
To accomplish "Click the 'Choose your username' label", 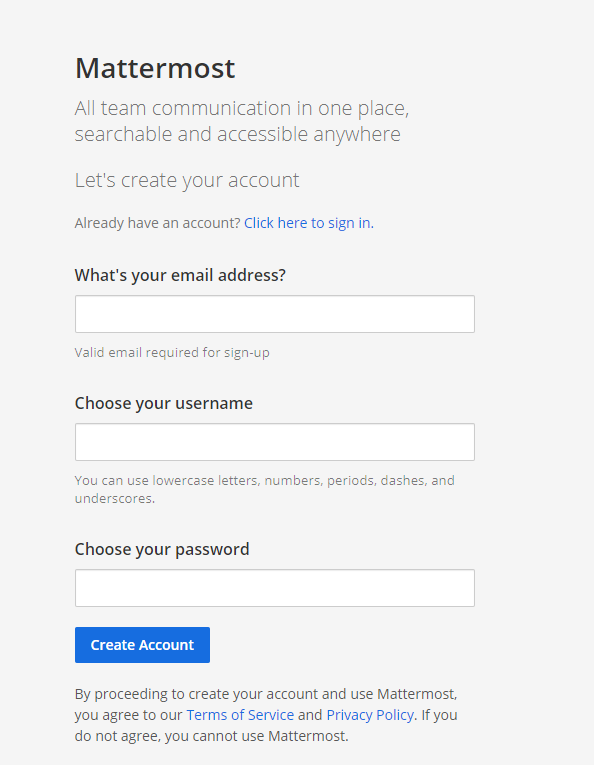I will [x=163, y=403].
